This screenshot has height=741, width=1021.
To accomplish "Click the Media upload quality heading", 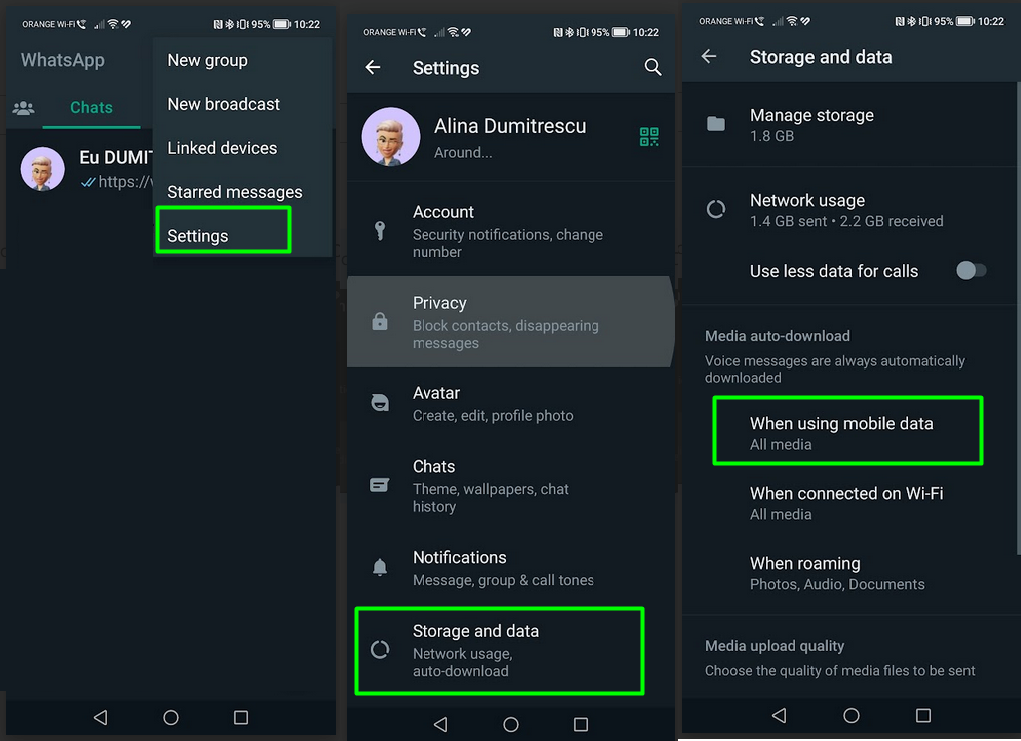I will [774, 646].
